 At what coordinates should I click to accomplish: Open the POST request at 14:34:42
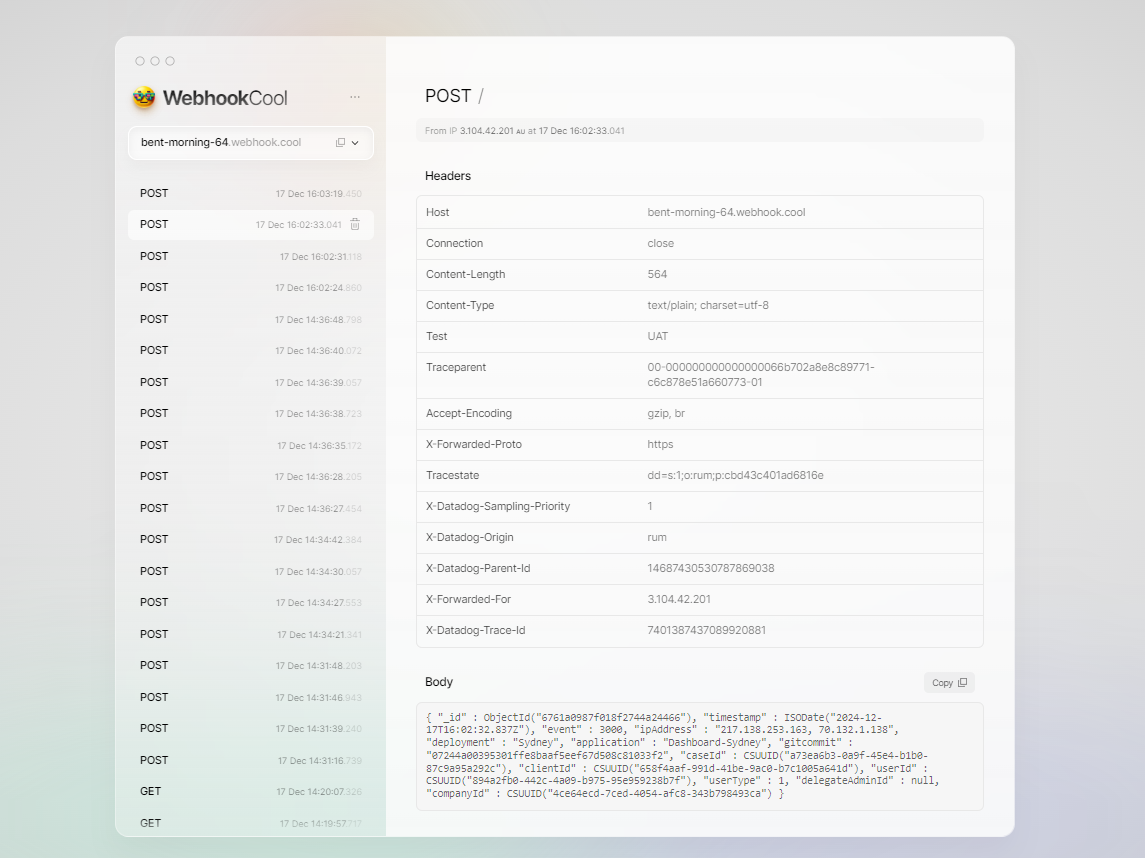click(250, 540)
